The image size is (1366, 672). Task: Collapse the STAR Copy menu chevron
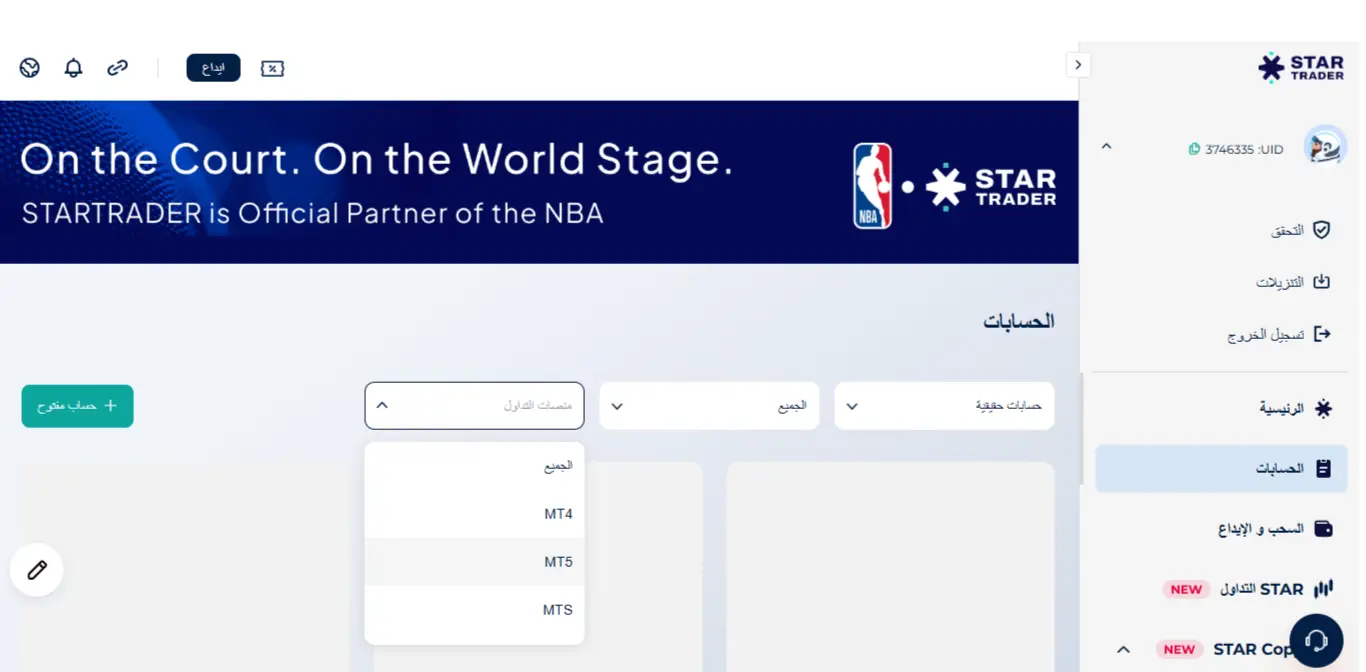(x=1123, y=649)
